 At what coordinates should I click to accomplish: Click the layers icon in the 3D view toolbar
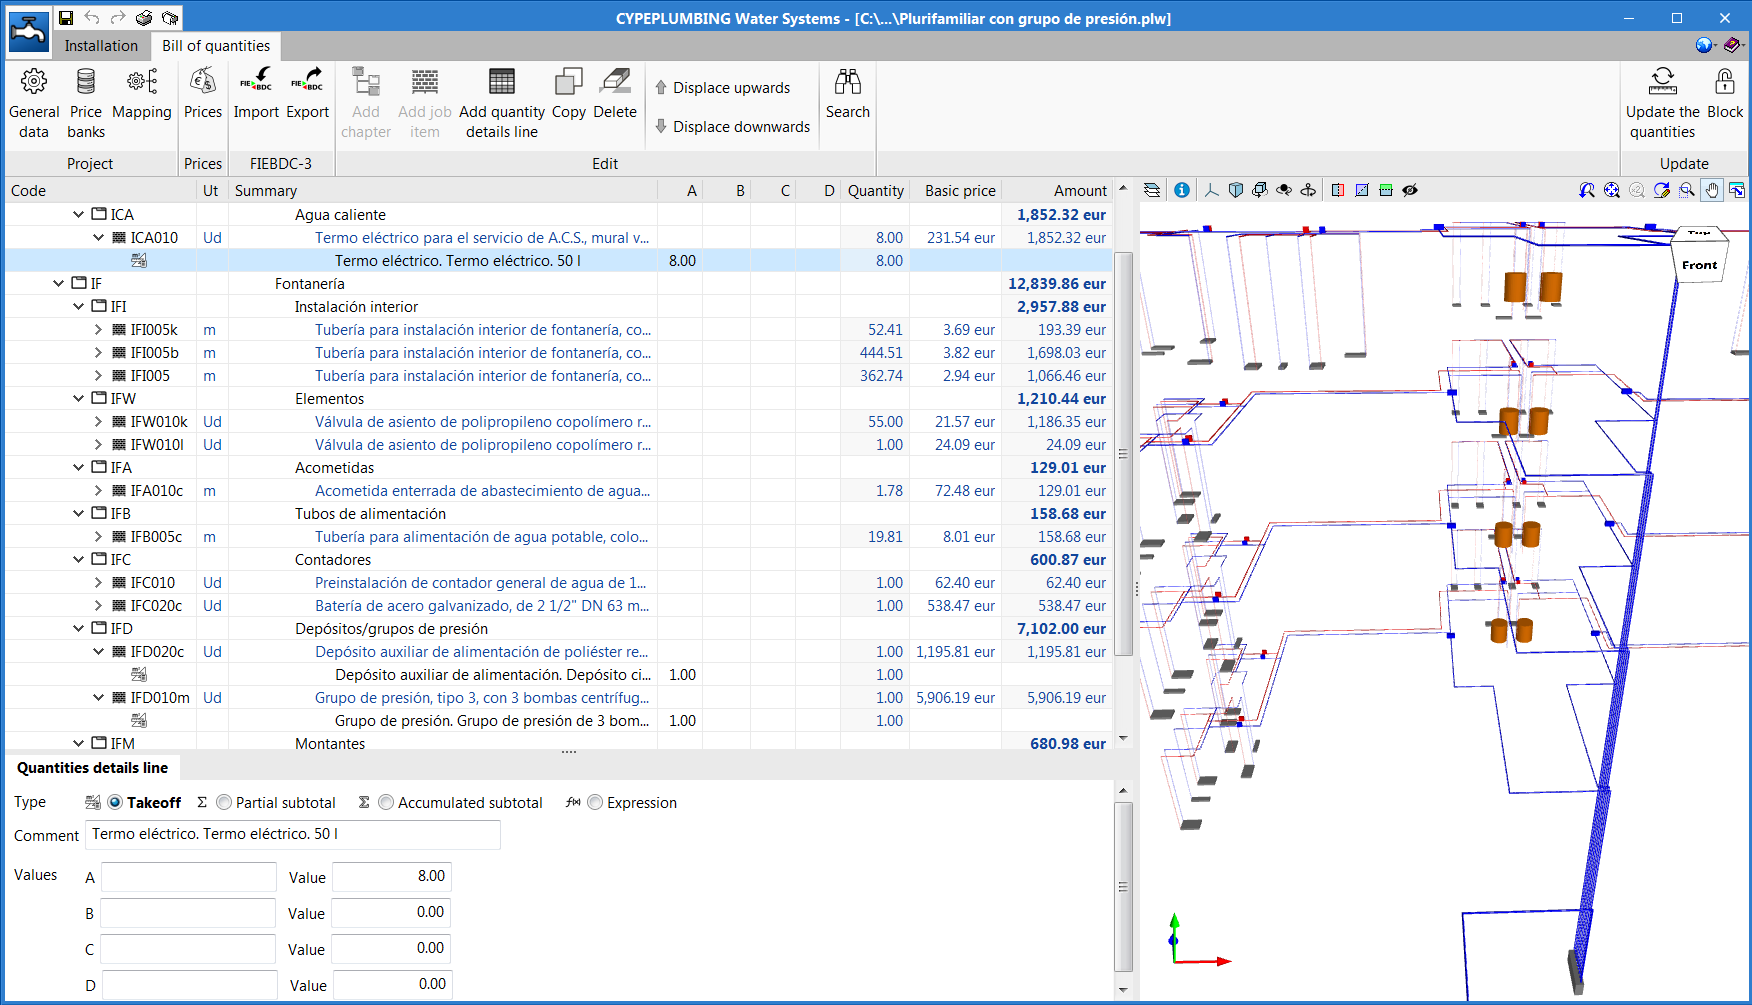(1151, 189)
